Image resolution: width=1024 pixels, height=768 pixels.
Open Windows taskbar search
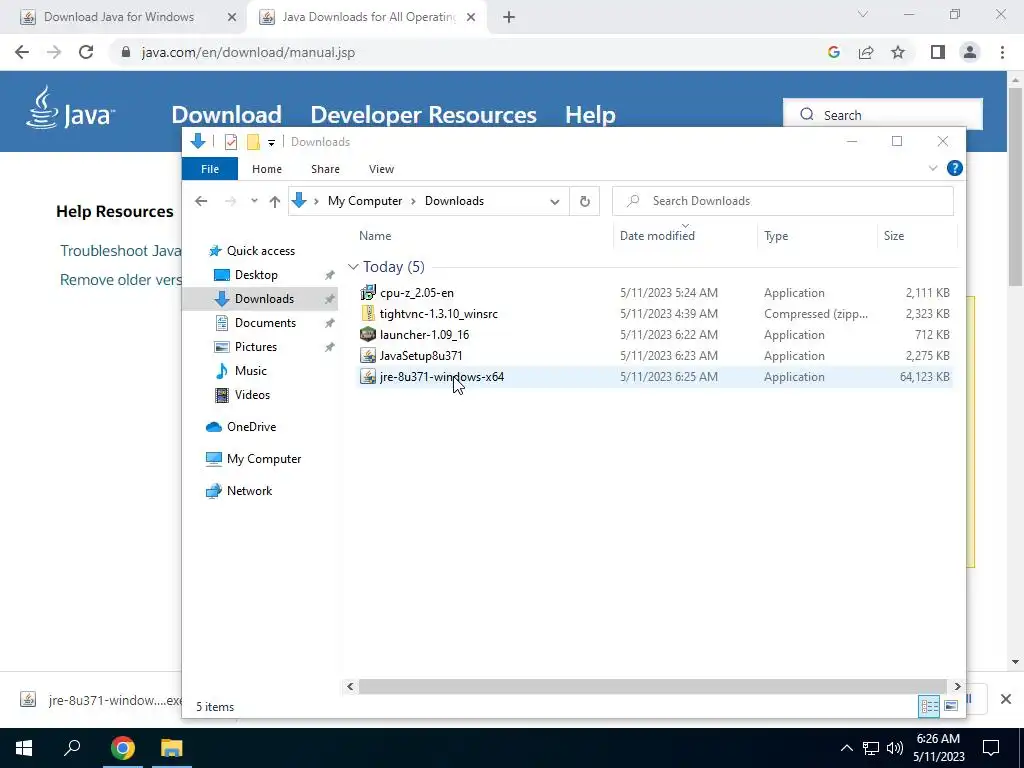click(72, 748)
